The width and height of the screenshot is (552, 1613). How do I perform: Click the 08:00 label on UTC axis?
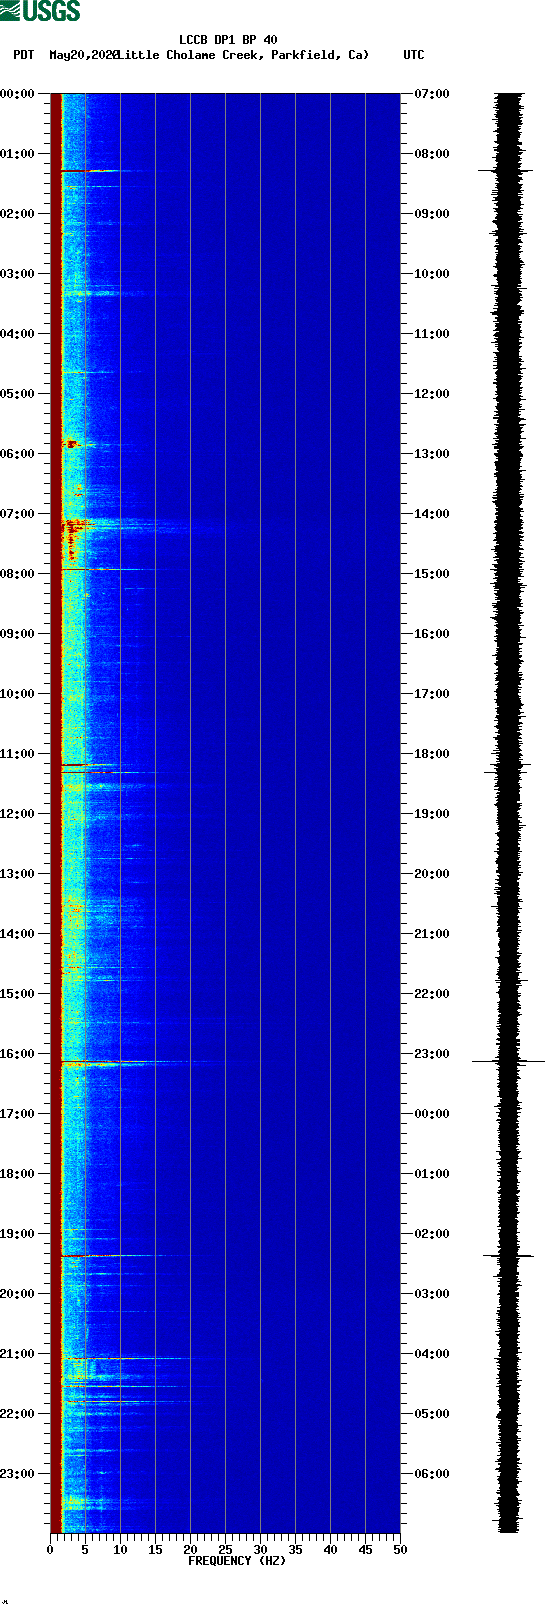pyautogui.click(x=432, y=154)
